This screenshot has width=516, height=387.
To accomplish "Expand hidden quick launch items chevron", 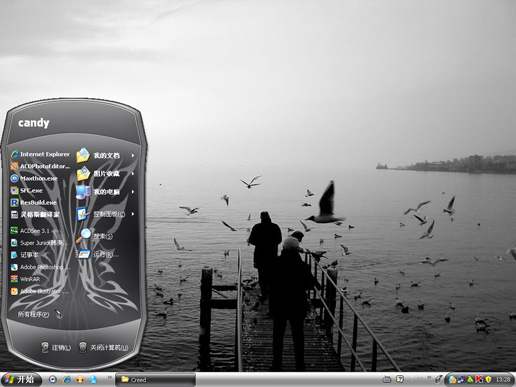I will pos(109,378).
